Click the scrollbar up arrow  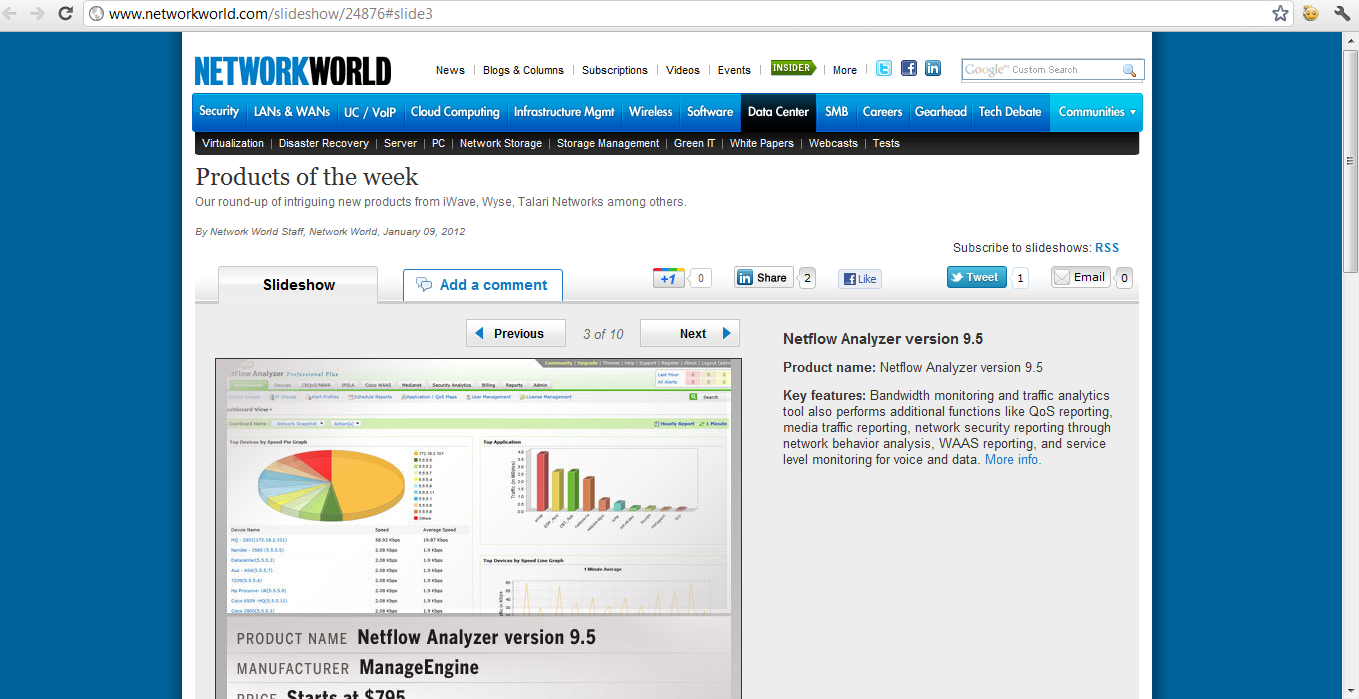tap(1350, 41)
